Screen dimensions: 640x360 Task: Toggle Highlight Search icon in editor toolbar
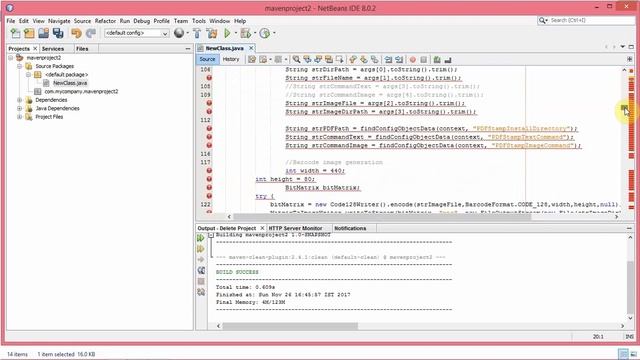coord(328,60)
